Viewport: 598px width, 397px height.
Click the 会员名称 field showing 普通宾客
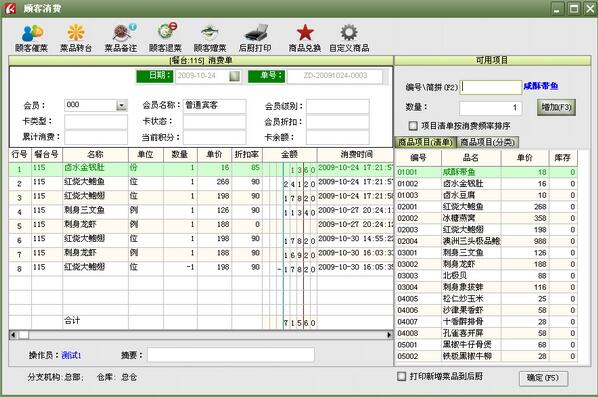[214, 106]
